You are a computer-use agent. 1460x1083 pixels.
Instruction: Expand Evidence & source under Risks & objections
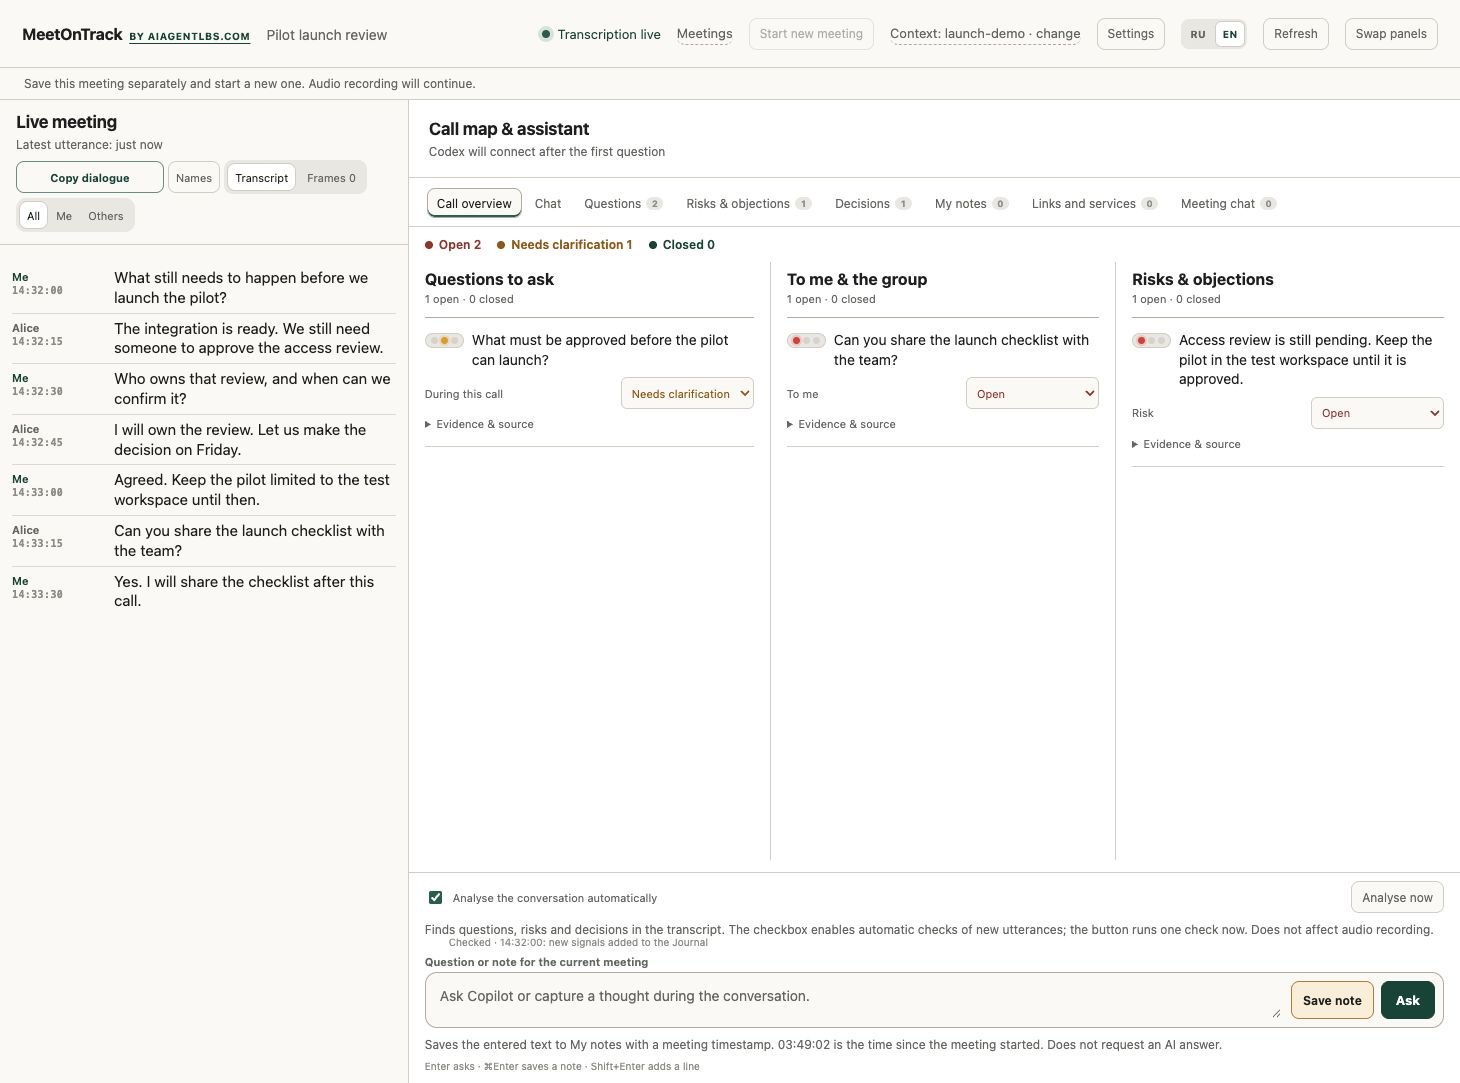point(1186,444)
